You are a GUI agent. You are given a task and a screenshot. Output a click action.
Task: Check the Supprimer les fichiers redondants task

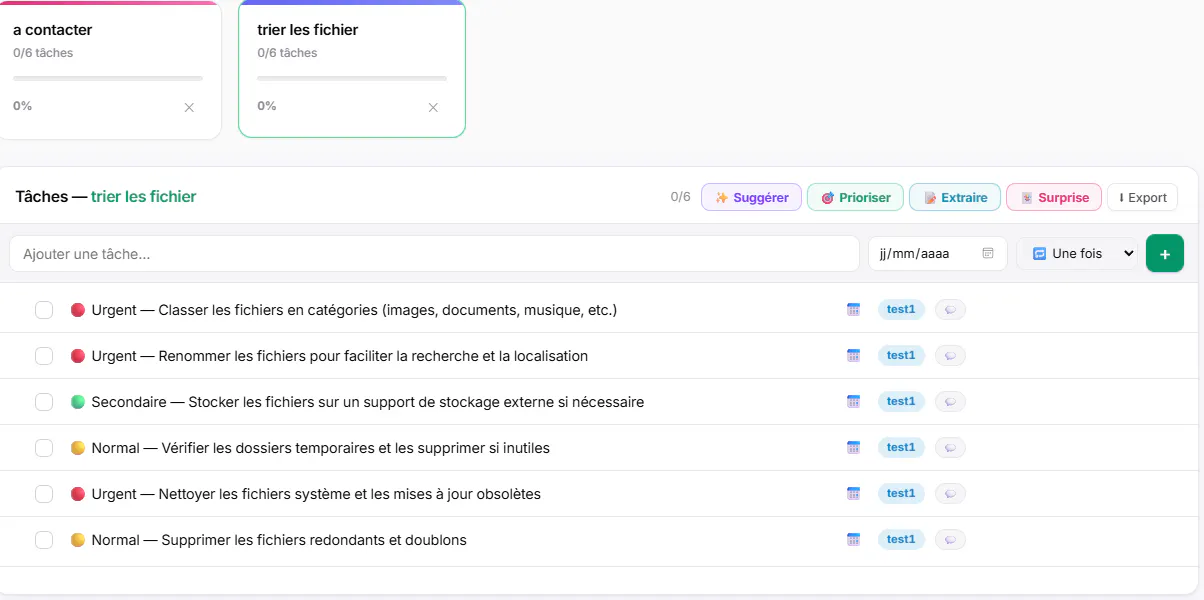[44, 540]
